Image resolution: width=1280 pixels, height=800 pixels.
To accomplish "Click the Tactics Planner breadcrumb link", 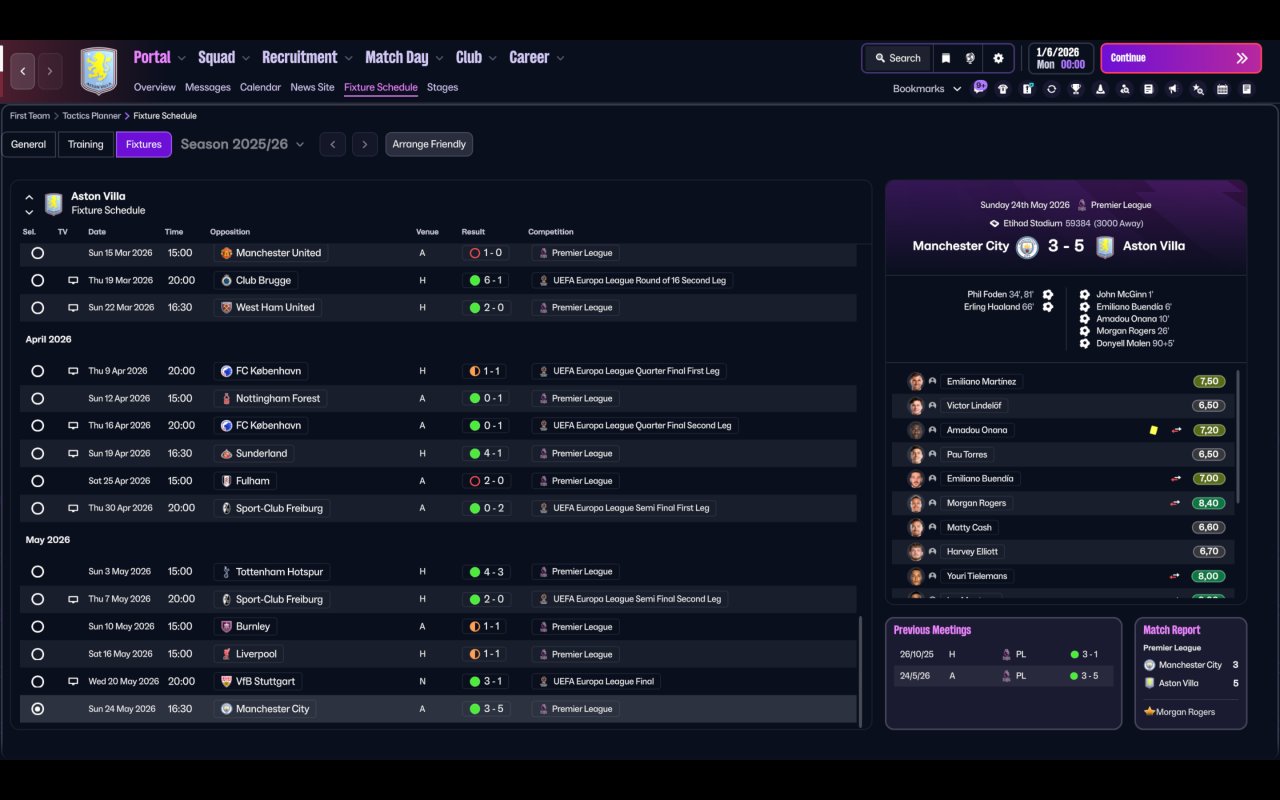I will 92,116.
